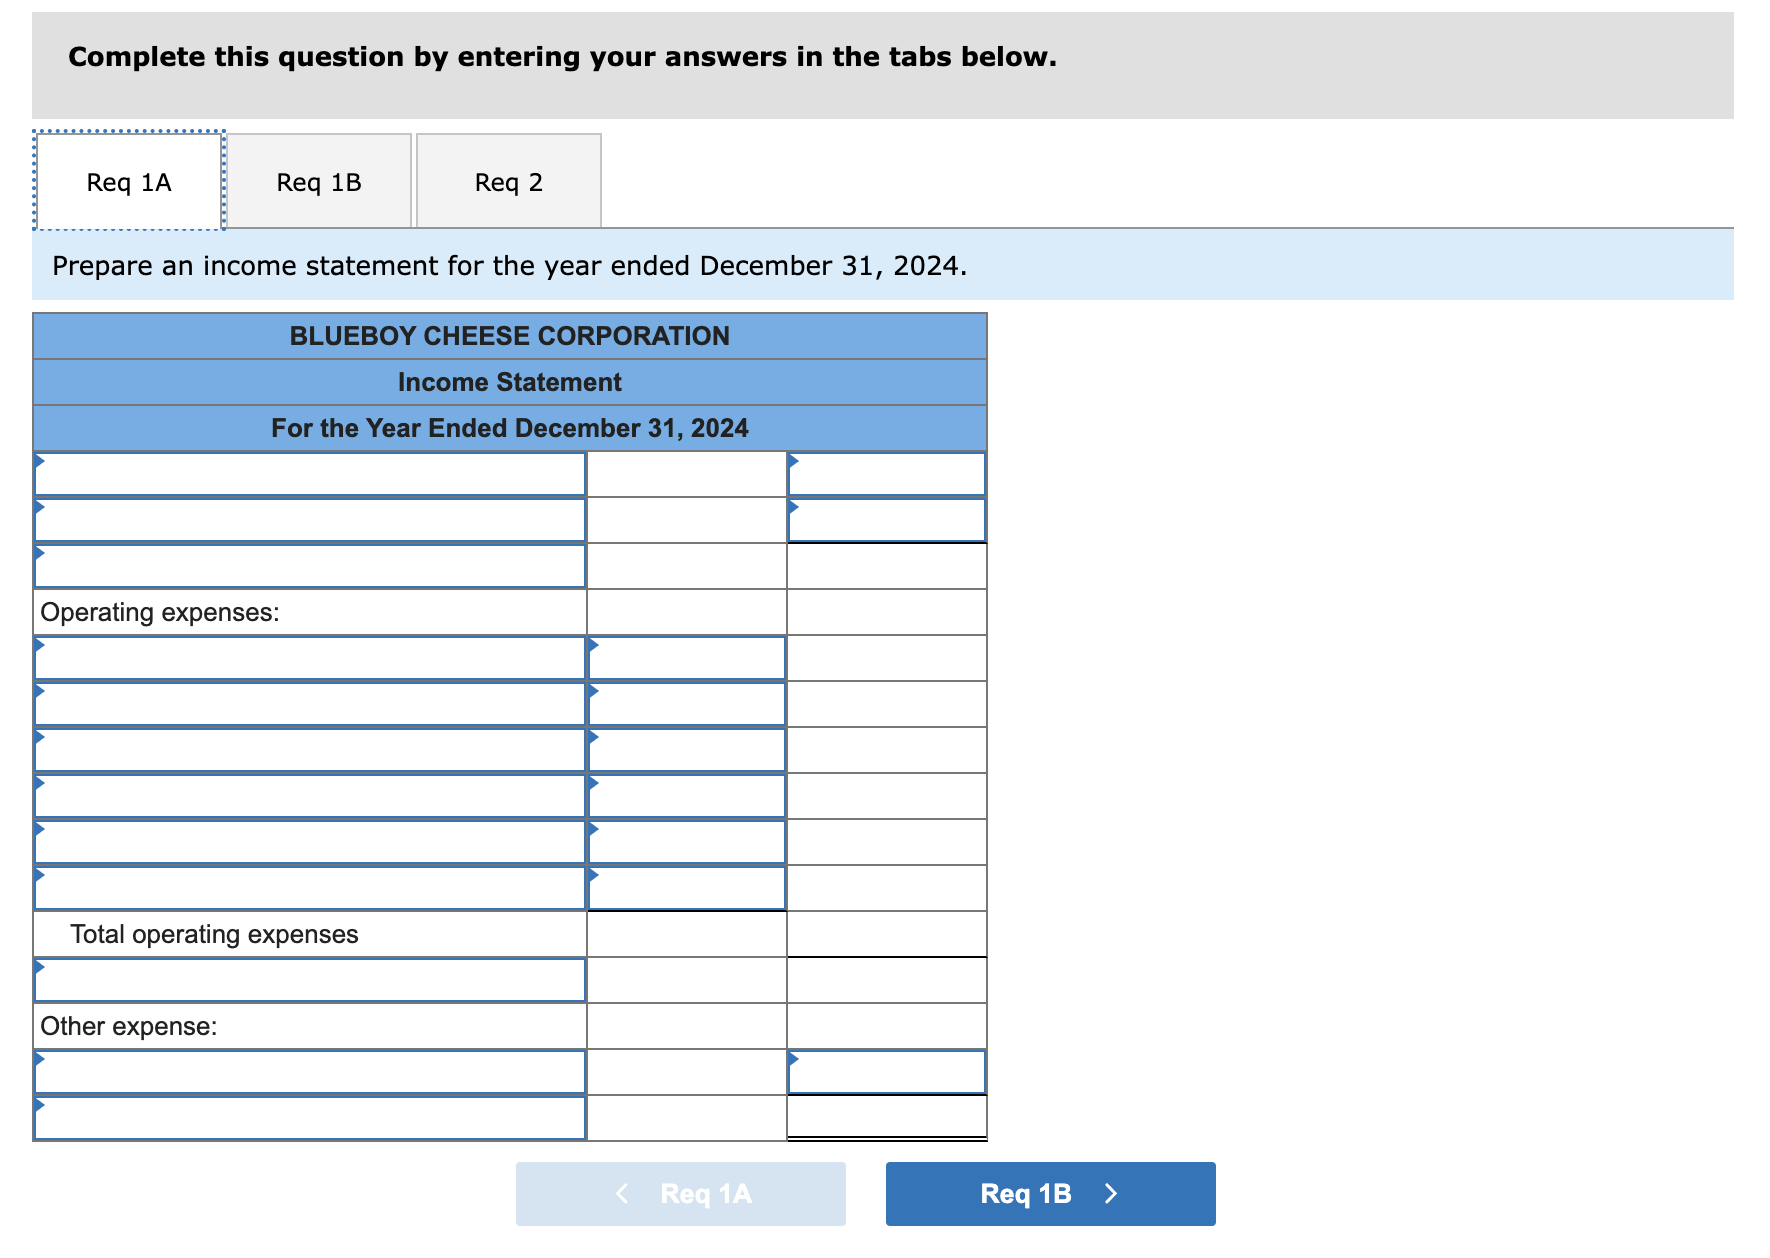The width and height of the screenshot is (1770, 1258).
Task: Open the first account label dropdown below the statement header
Action: (x=310, y=472)
